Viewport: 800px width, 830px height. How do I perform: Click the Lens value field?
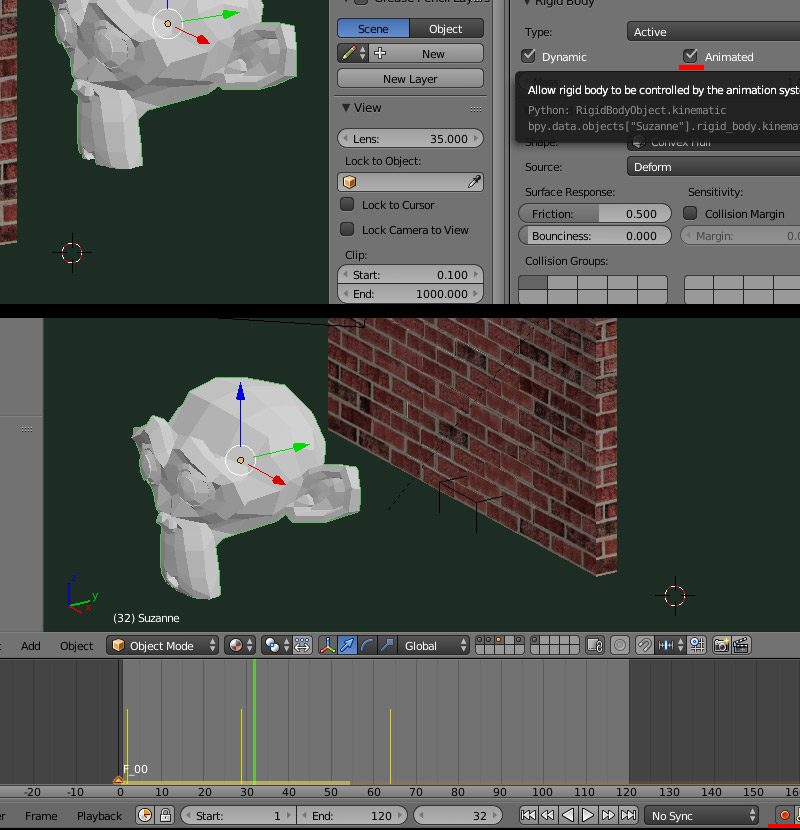pyautogui.click(x=410, y=139)
